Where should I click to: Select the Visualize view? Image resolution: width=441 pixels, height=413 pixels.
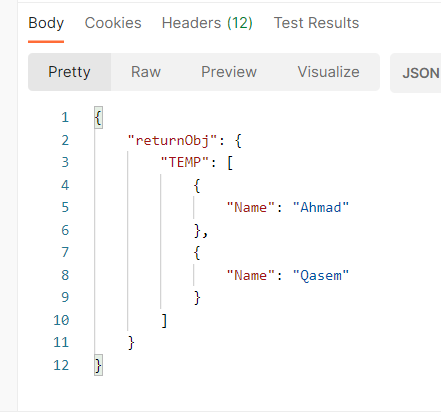pyautogui.click(x=328, y=72)
